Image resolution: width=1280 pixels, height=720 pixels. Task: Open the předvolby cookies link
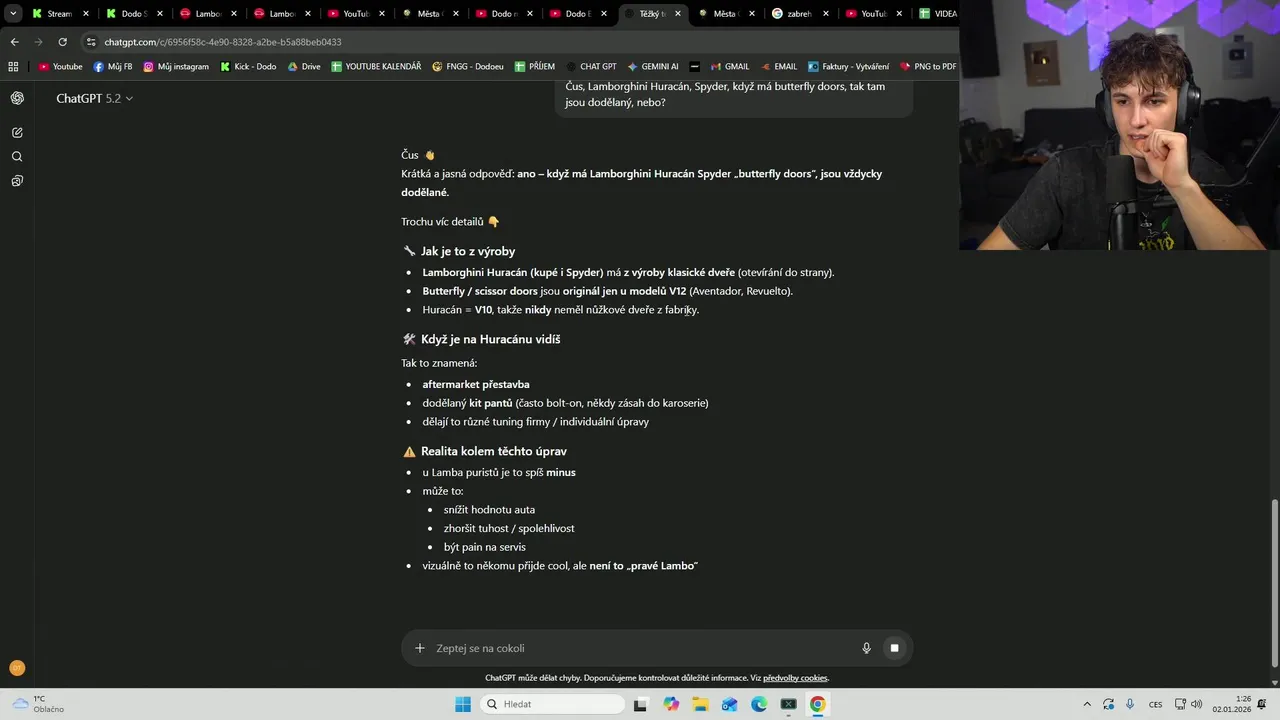tap(795, 678)
